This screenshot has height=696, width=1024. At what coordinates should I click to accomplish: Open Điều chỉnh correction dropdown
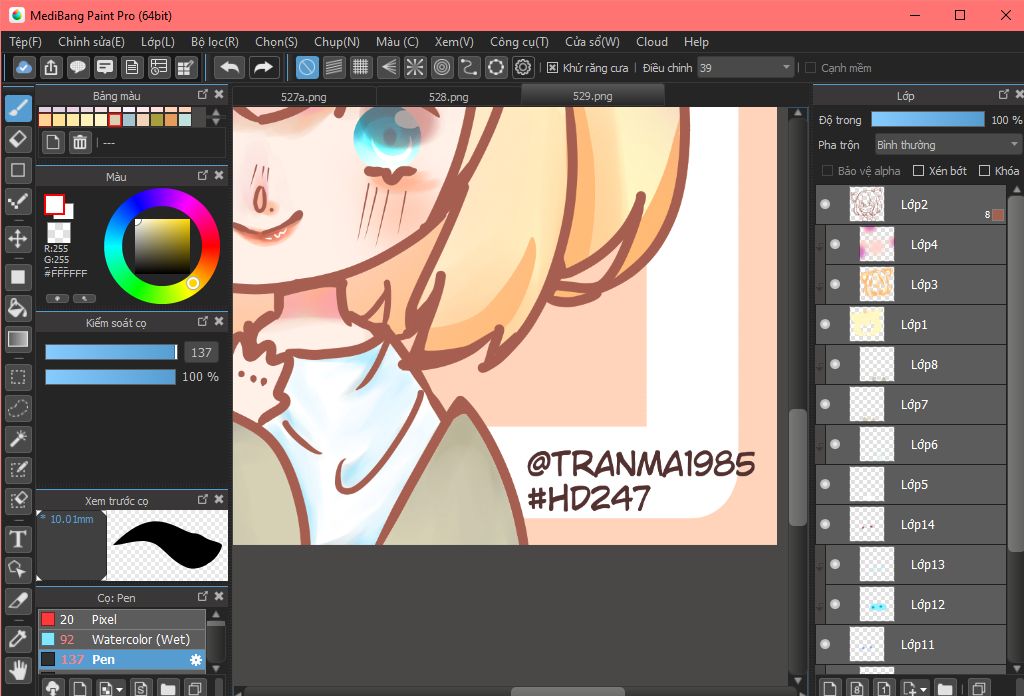pos(745,68)
